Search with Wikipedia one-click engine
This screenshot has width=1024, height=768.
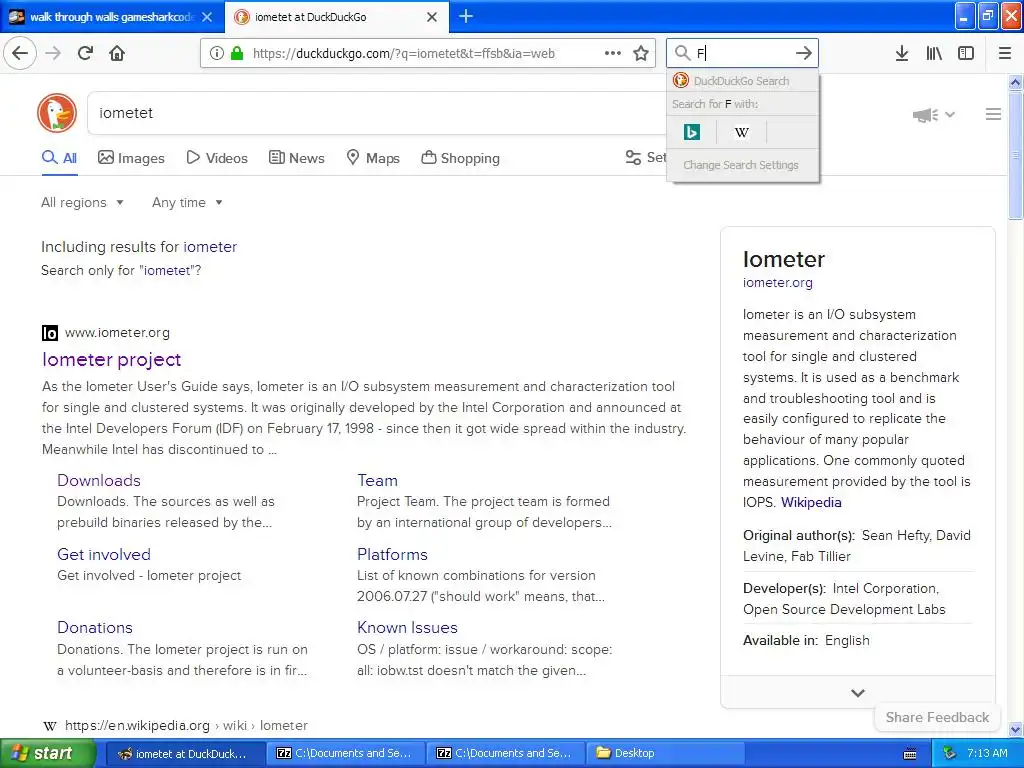coord(741,133)
